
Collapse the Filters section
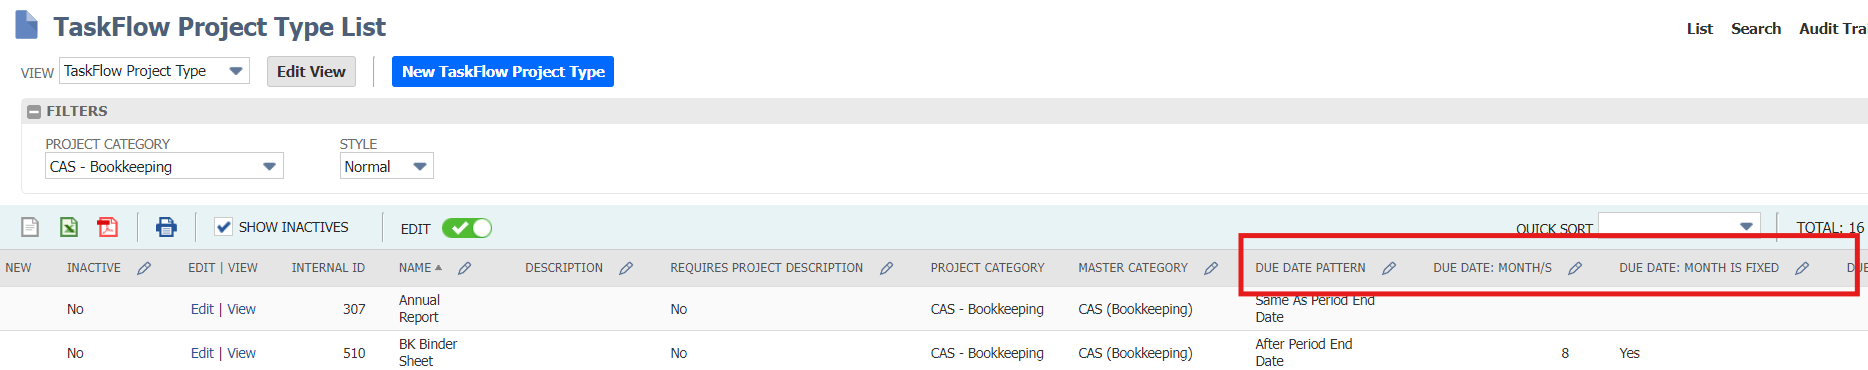point(34,112)
